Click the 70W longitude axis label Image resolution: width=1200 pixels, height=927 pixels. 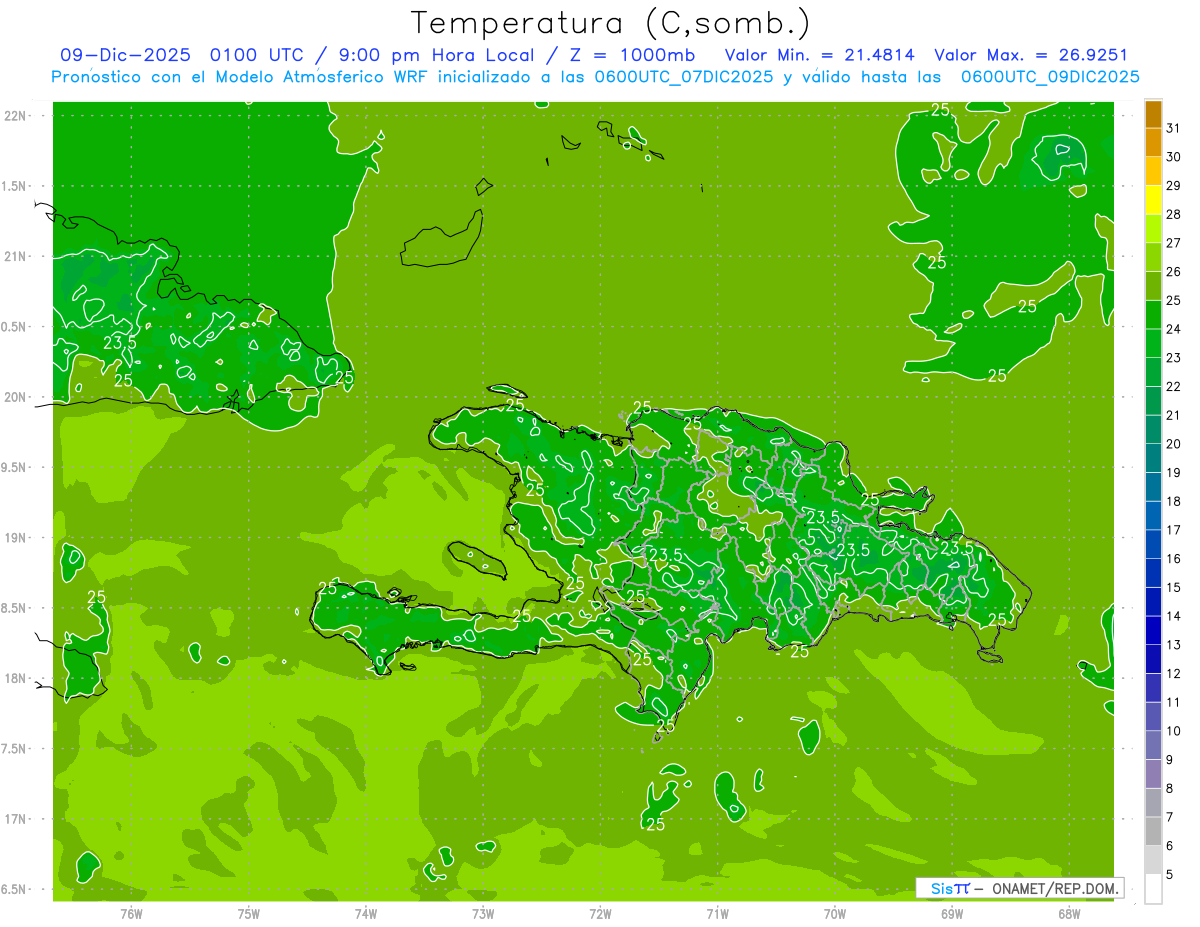point(835,914)
